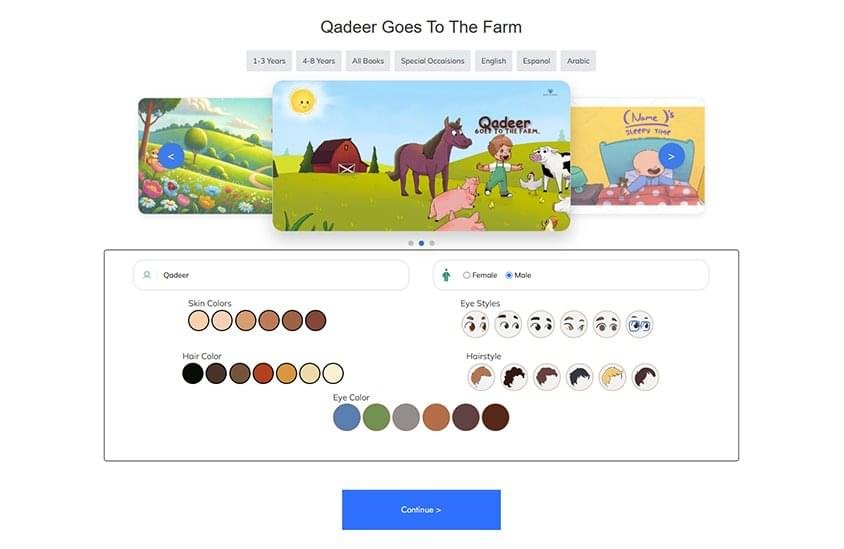The height and width of the screenshot is (549, 844).
Task: Select the Male radio button
Action: coord(509,275)
